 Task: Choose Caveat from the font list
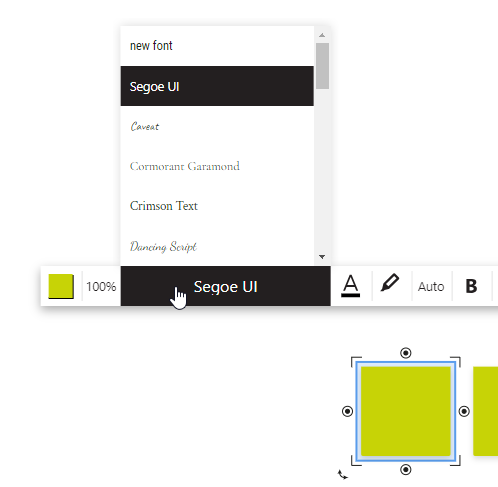(217, 126)
